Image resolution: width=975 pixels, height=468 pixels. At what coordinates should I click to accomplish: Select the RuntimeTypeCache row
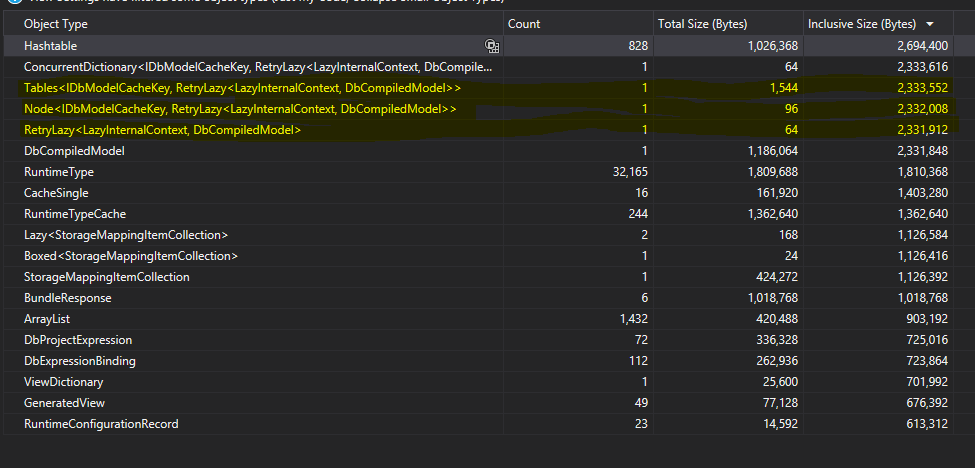479,214
